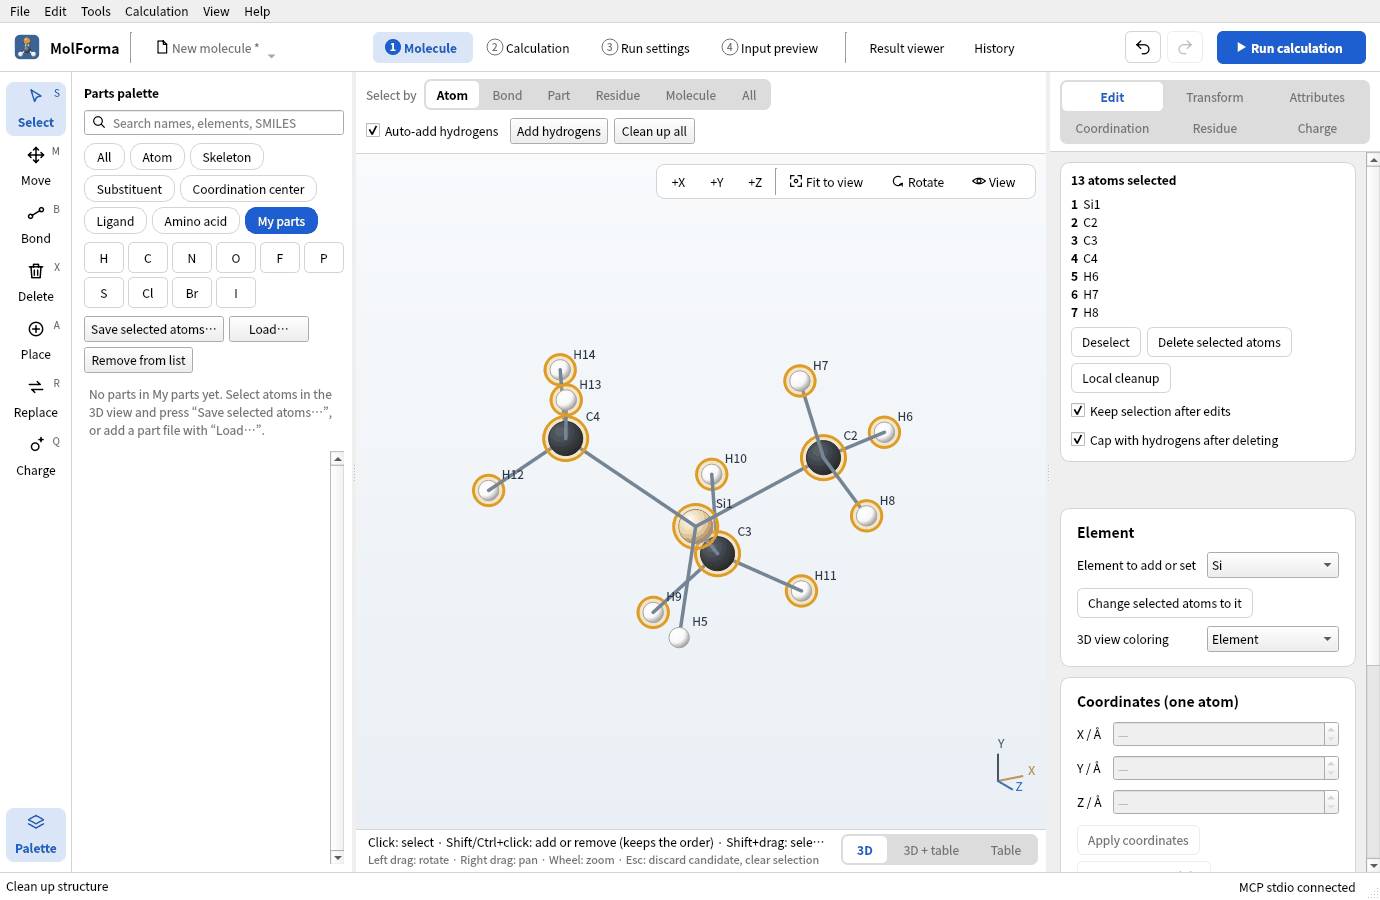
Task: Click the redo arrow button
Action: pyautogui.click(x=1185, y=47)
